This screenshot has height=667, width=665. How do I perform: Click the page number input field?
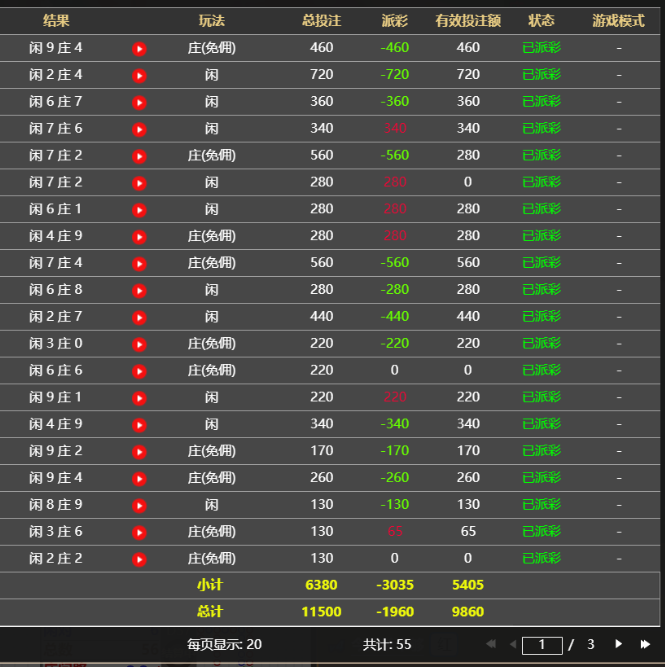(x=542, y=645)
